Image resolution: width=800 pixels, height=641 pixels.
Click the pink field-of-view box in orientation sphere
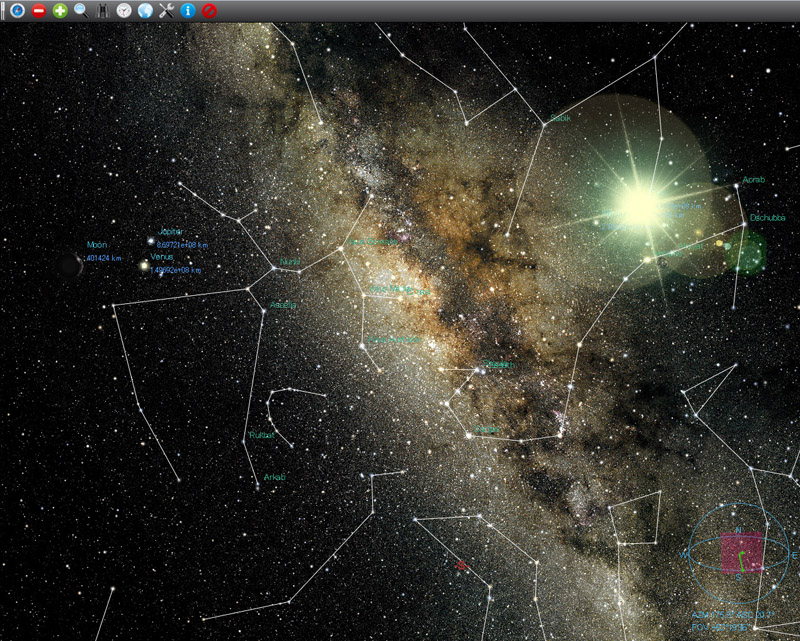742,553
